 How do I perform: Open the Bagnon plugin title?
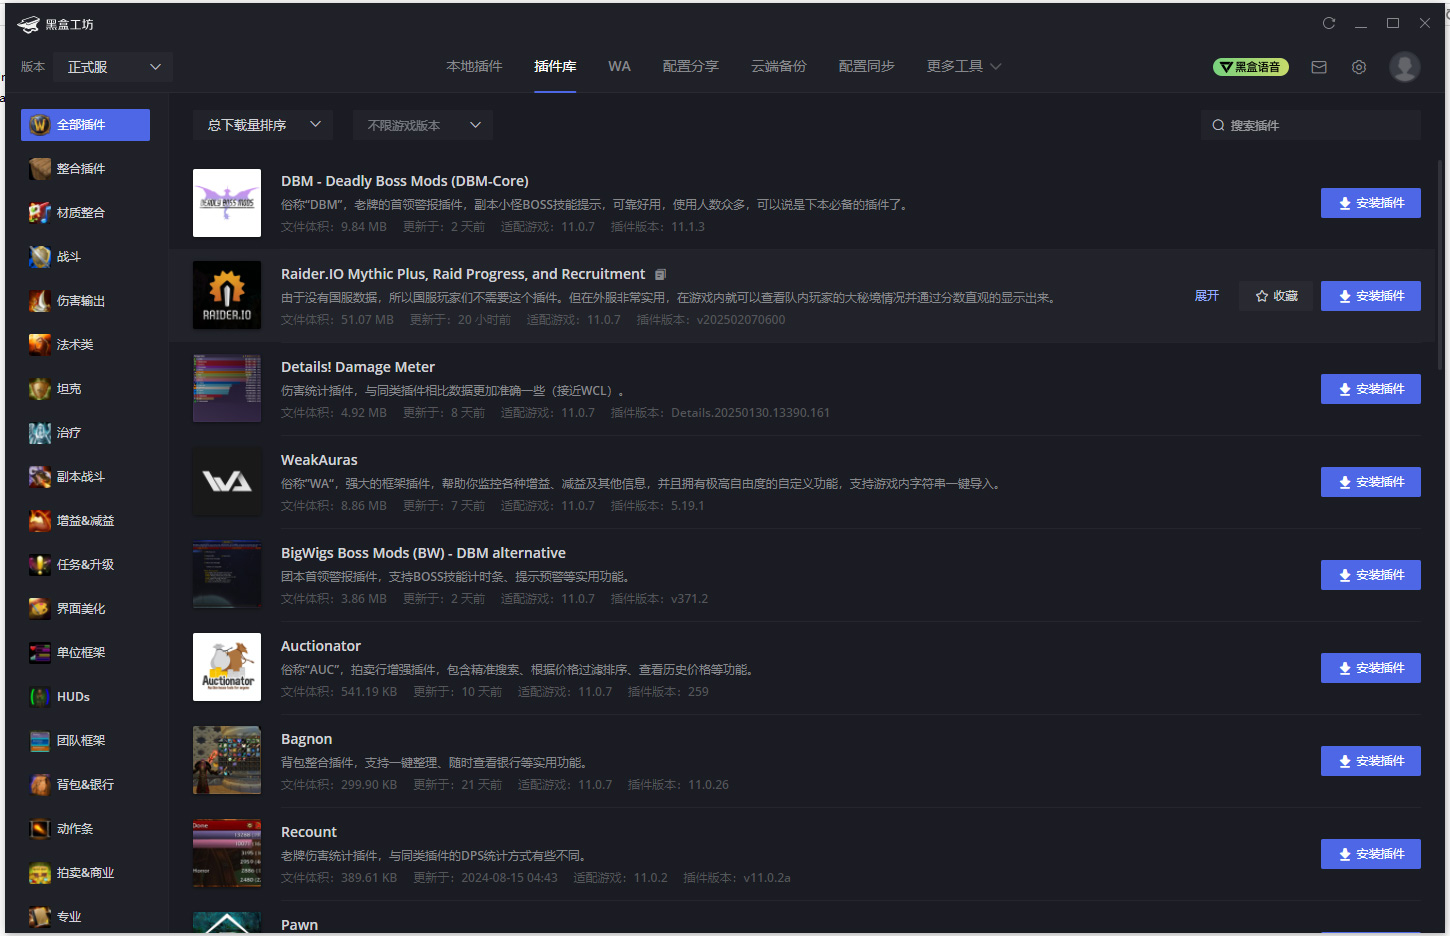pos(306,739)
